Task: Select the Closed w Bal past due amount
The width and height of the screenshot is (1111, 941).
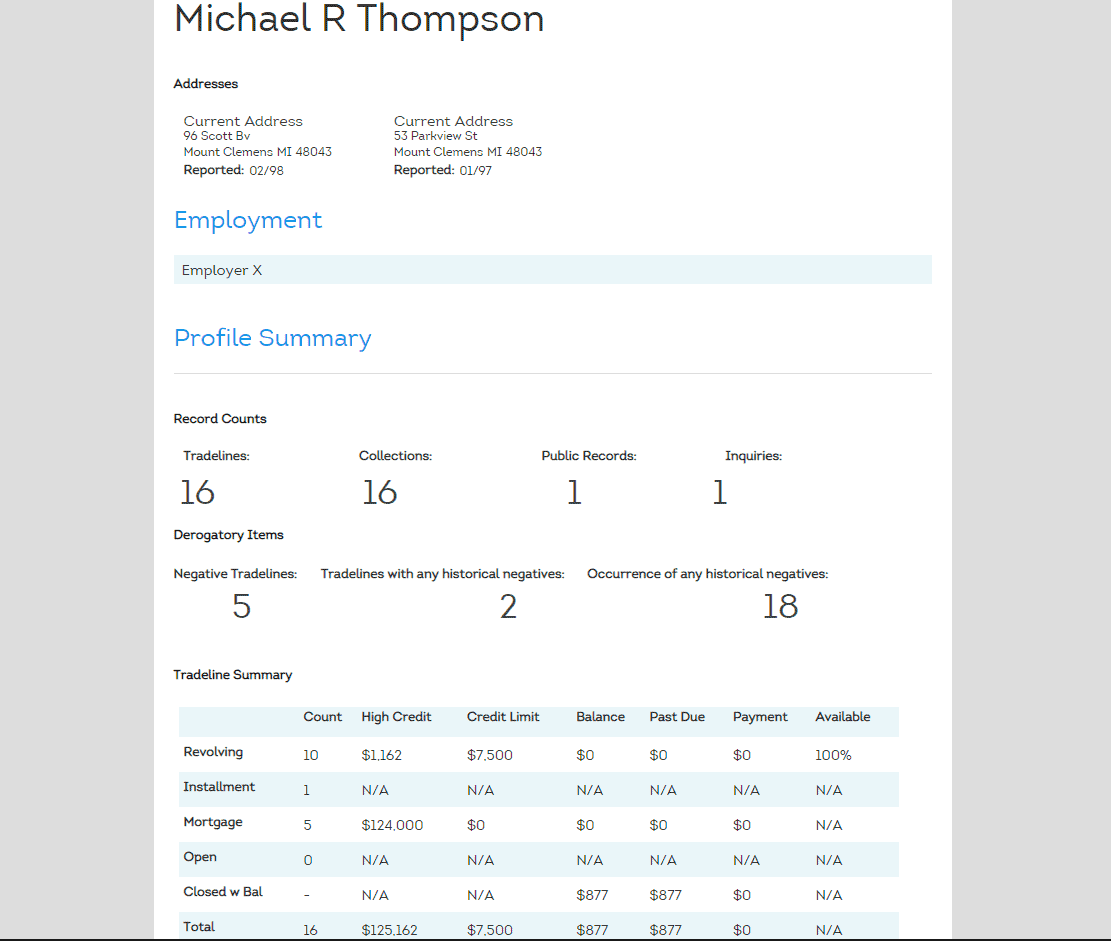Action: pos(665,894)
